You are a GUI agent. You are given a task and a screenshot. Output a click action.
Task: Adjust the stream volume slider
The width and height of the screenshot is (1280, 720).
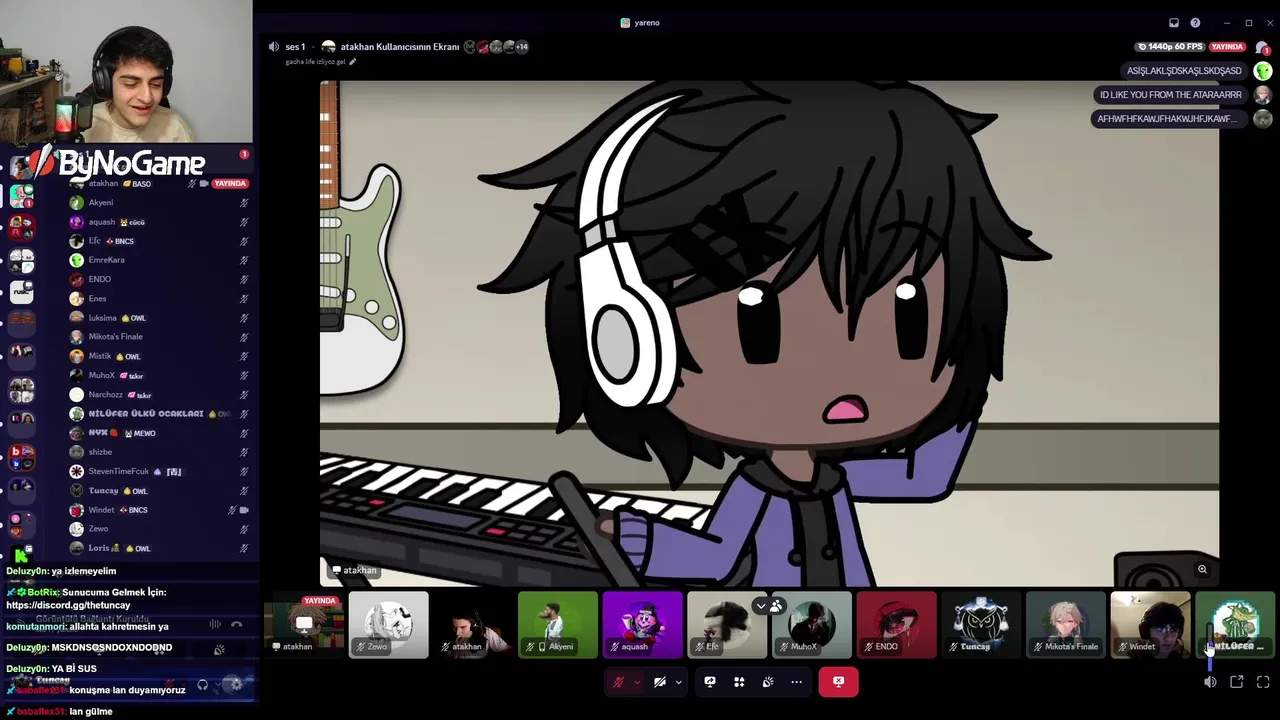(x=1209, y=647)
